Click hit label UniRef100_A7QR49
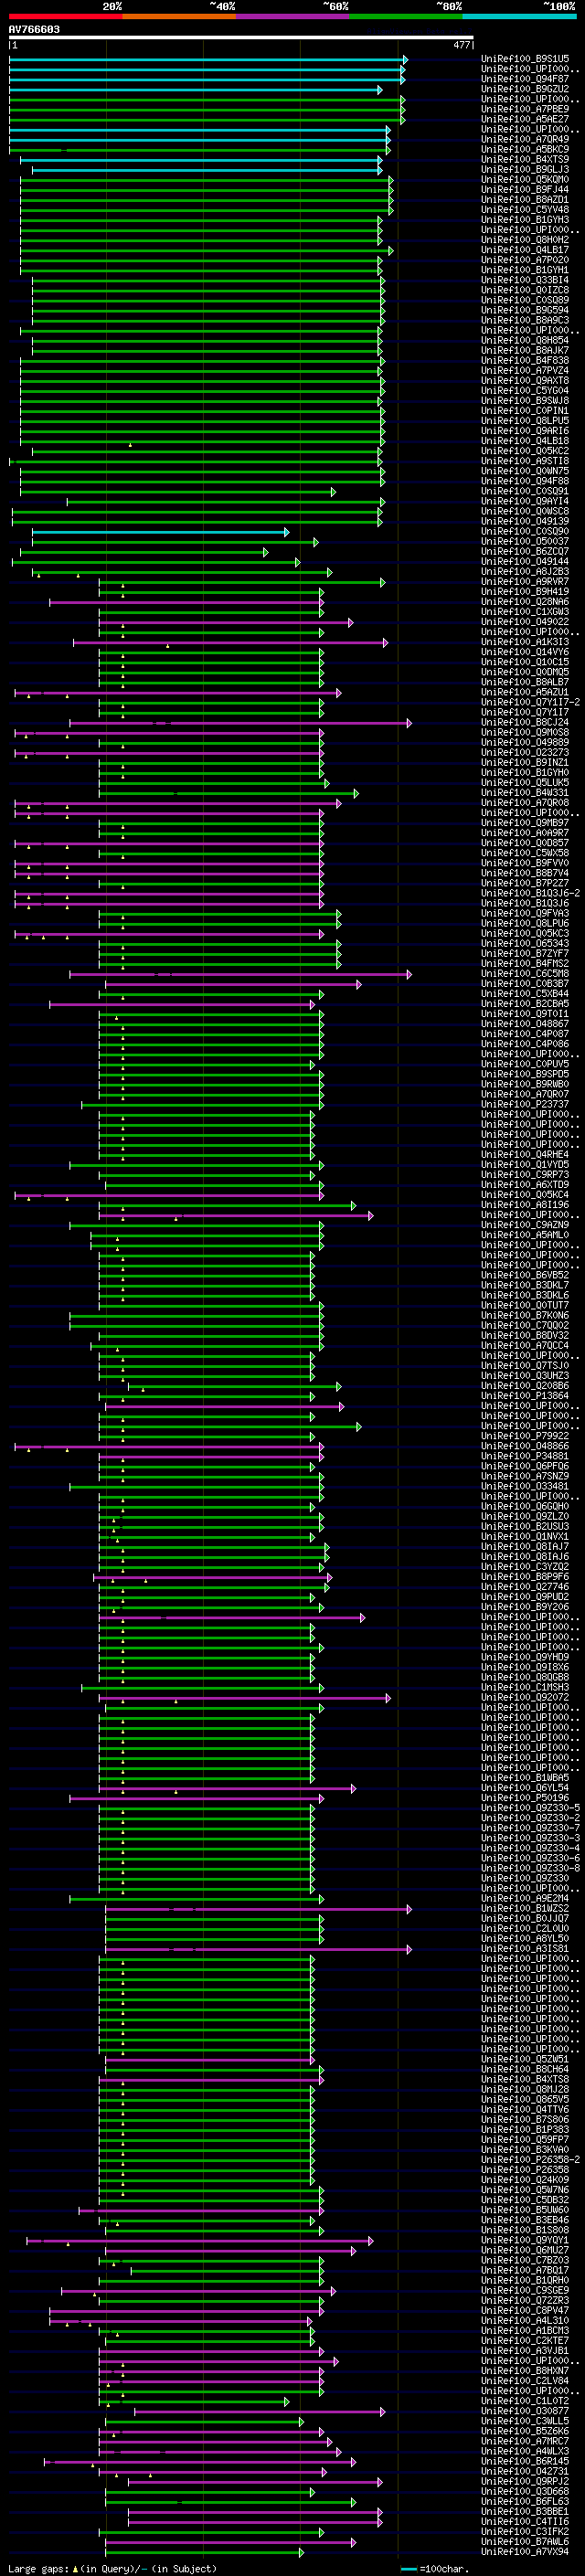585x2576 pixels. [524, 139]
